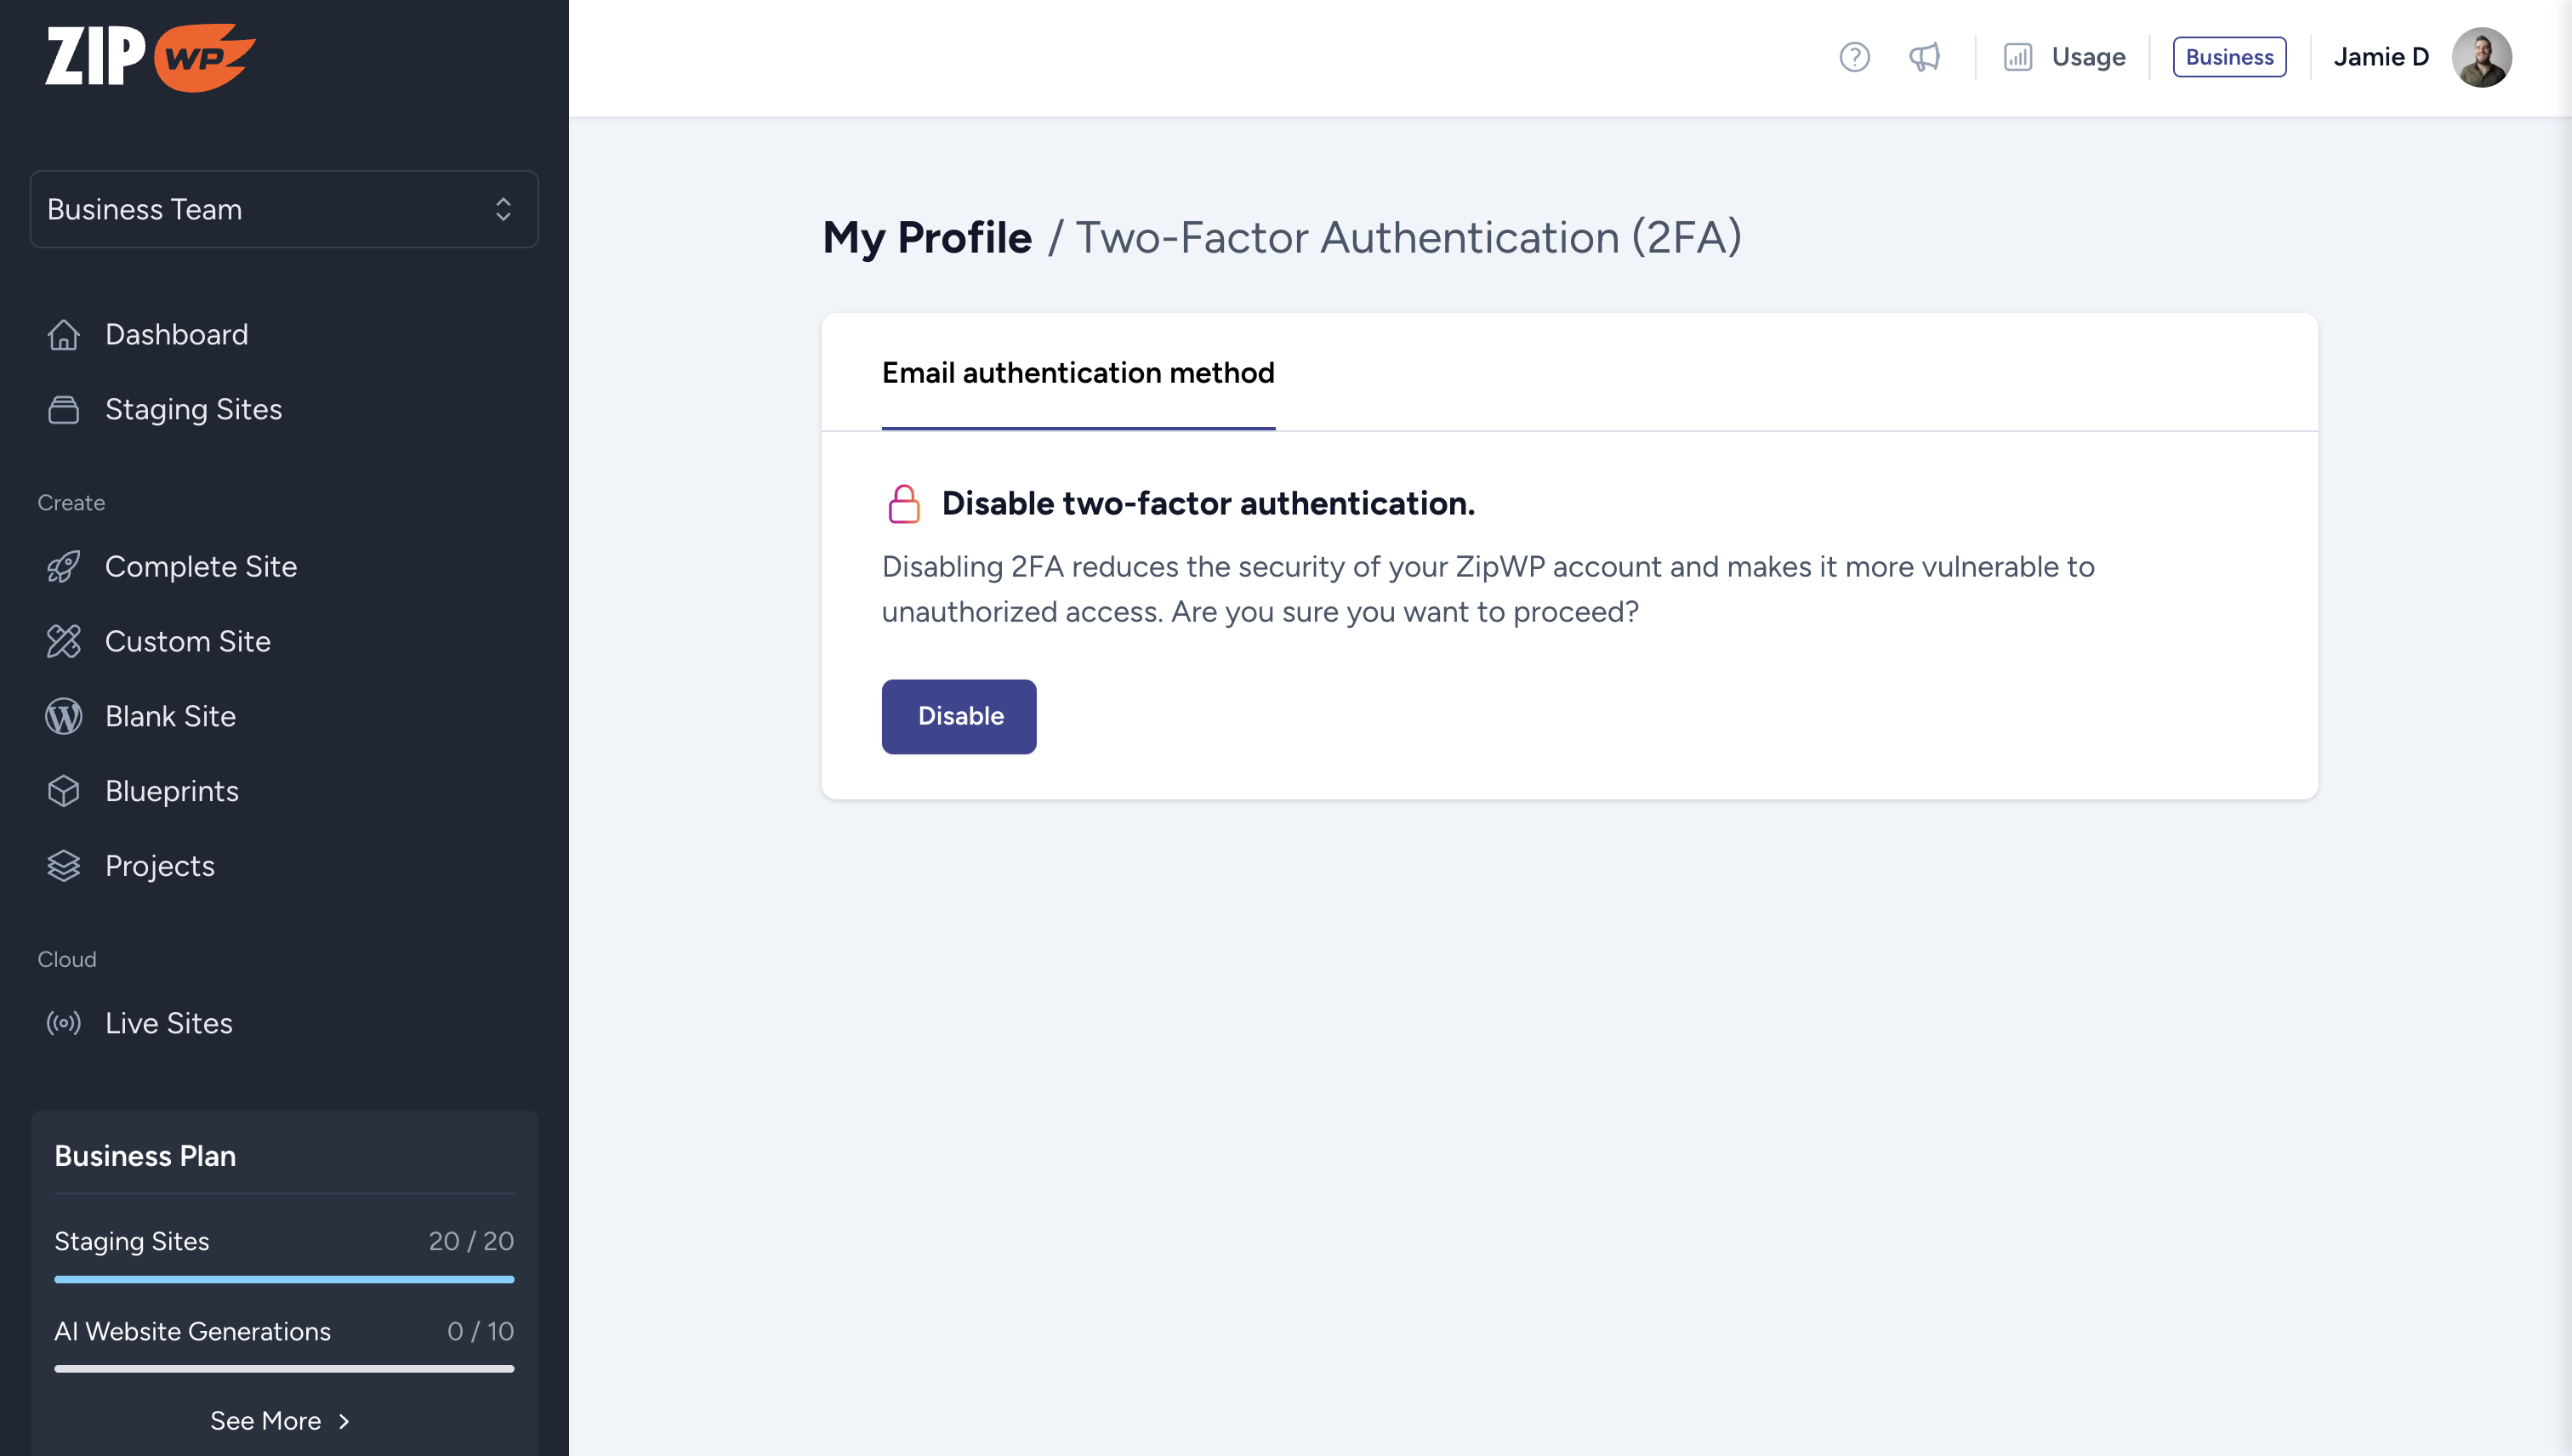Open the Business Team switcher dropdown

(x=284, y=209)
